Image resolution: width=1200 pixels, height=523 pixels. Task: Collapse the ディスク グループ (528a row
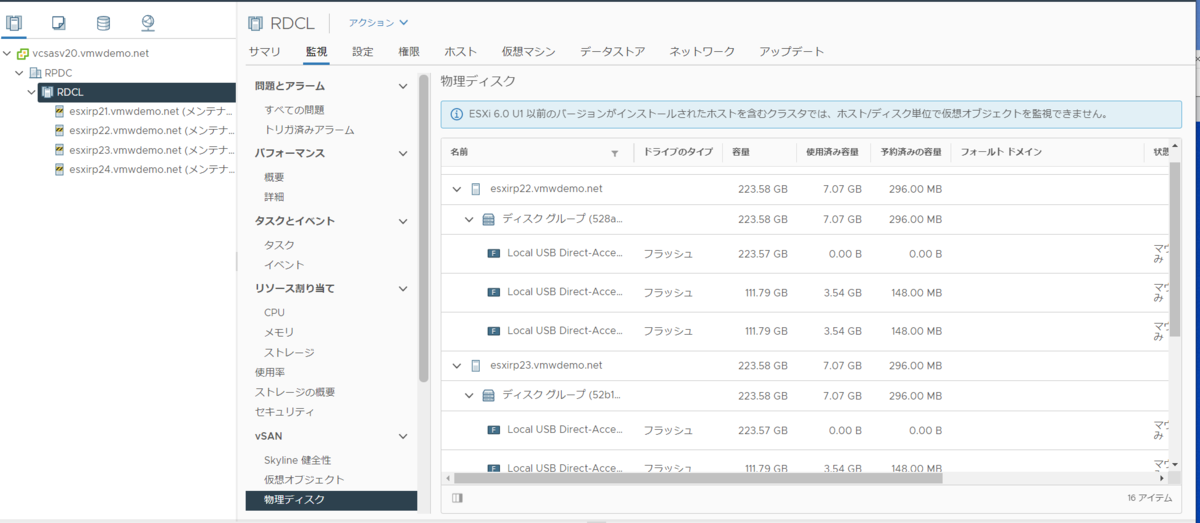tap(469, 219)
